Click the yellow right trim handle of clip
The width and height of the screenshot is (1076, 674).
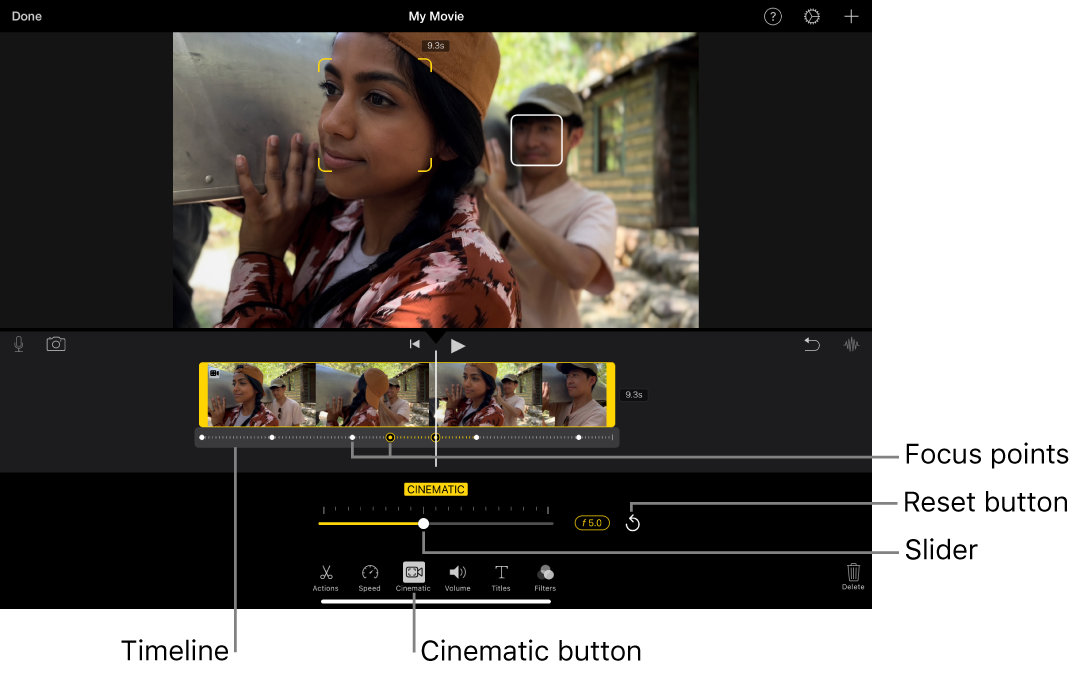tap(610, 395)
